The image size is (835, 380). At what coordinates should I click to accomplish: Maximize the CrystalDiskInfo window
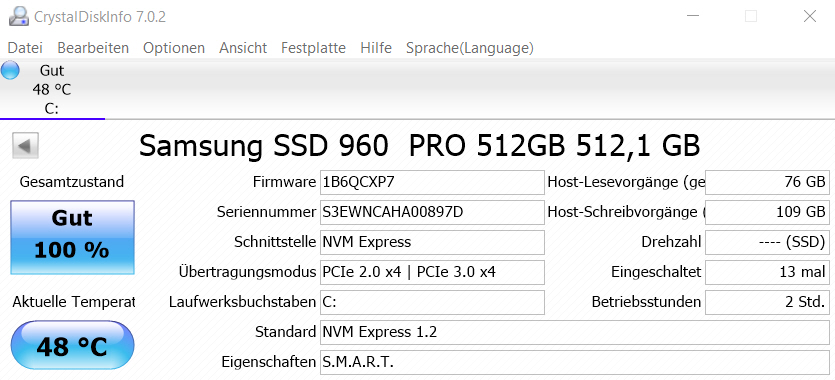(751, 16)
